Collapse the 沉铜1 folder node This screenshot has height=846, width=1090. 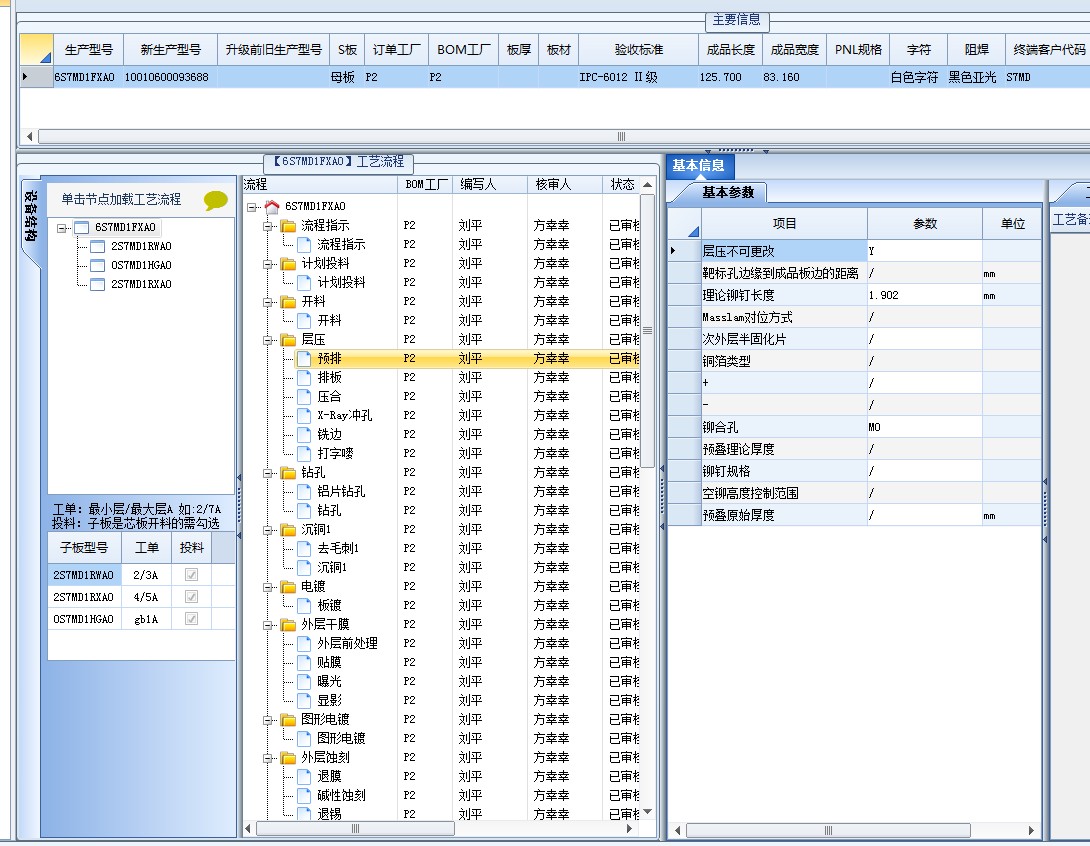[x=268, y=530]
